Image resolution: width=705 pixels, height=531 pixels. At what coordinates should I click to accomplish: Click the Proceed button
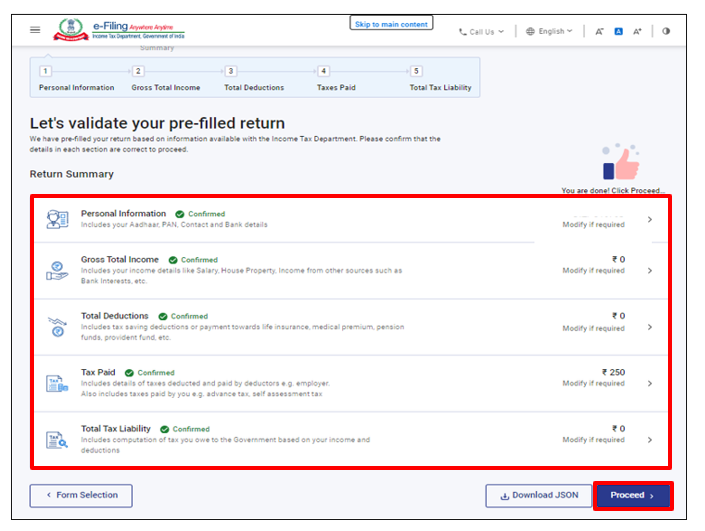[632, 495]
